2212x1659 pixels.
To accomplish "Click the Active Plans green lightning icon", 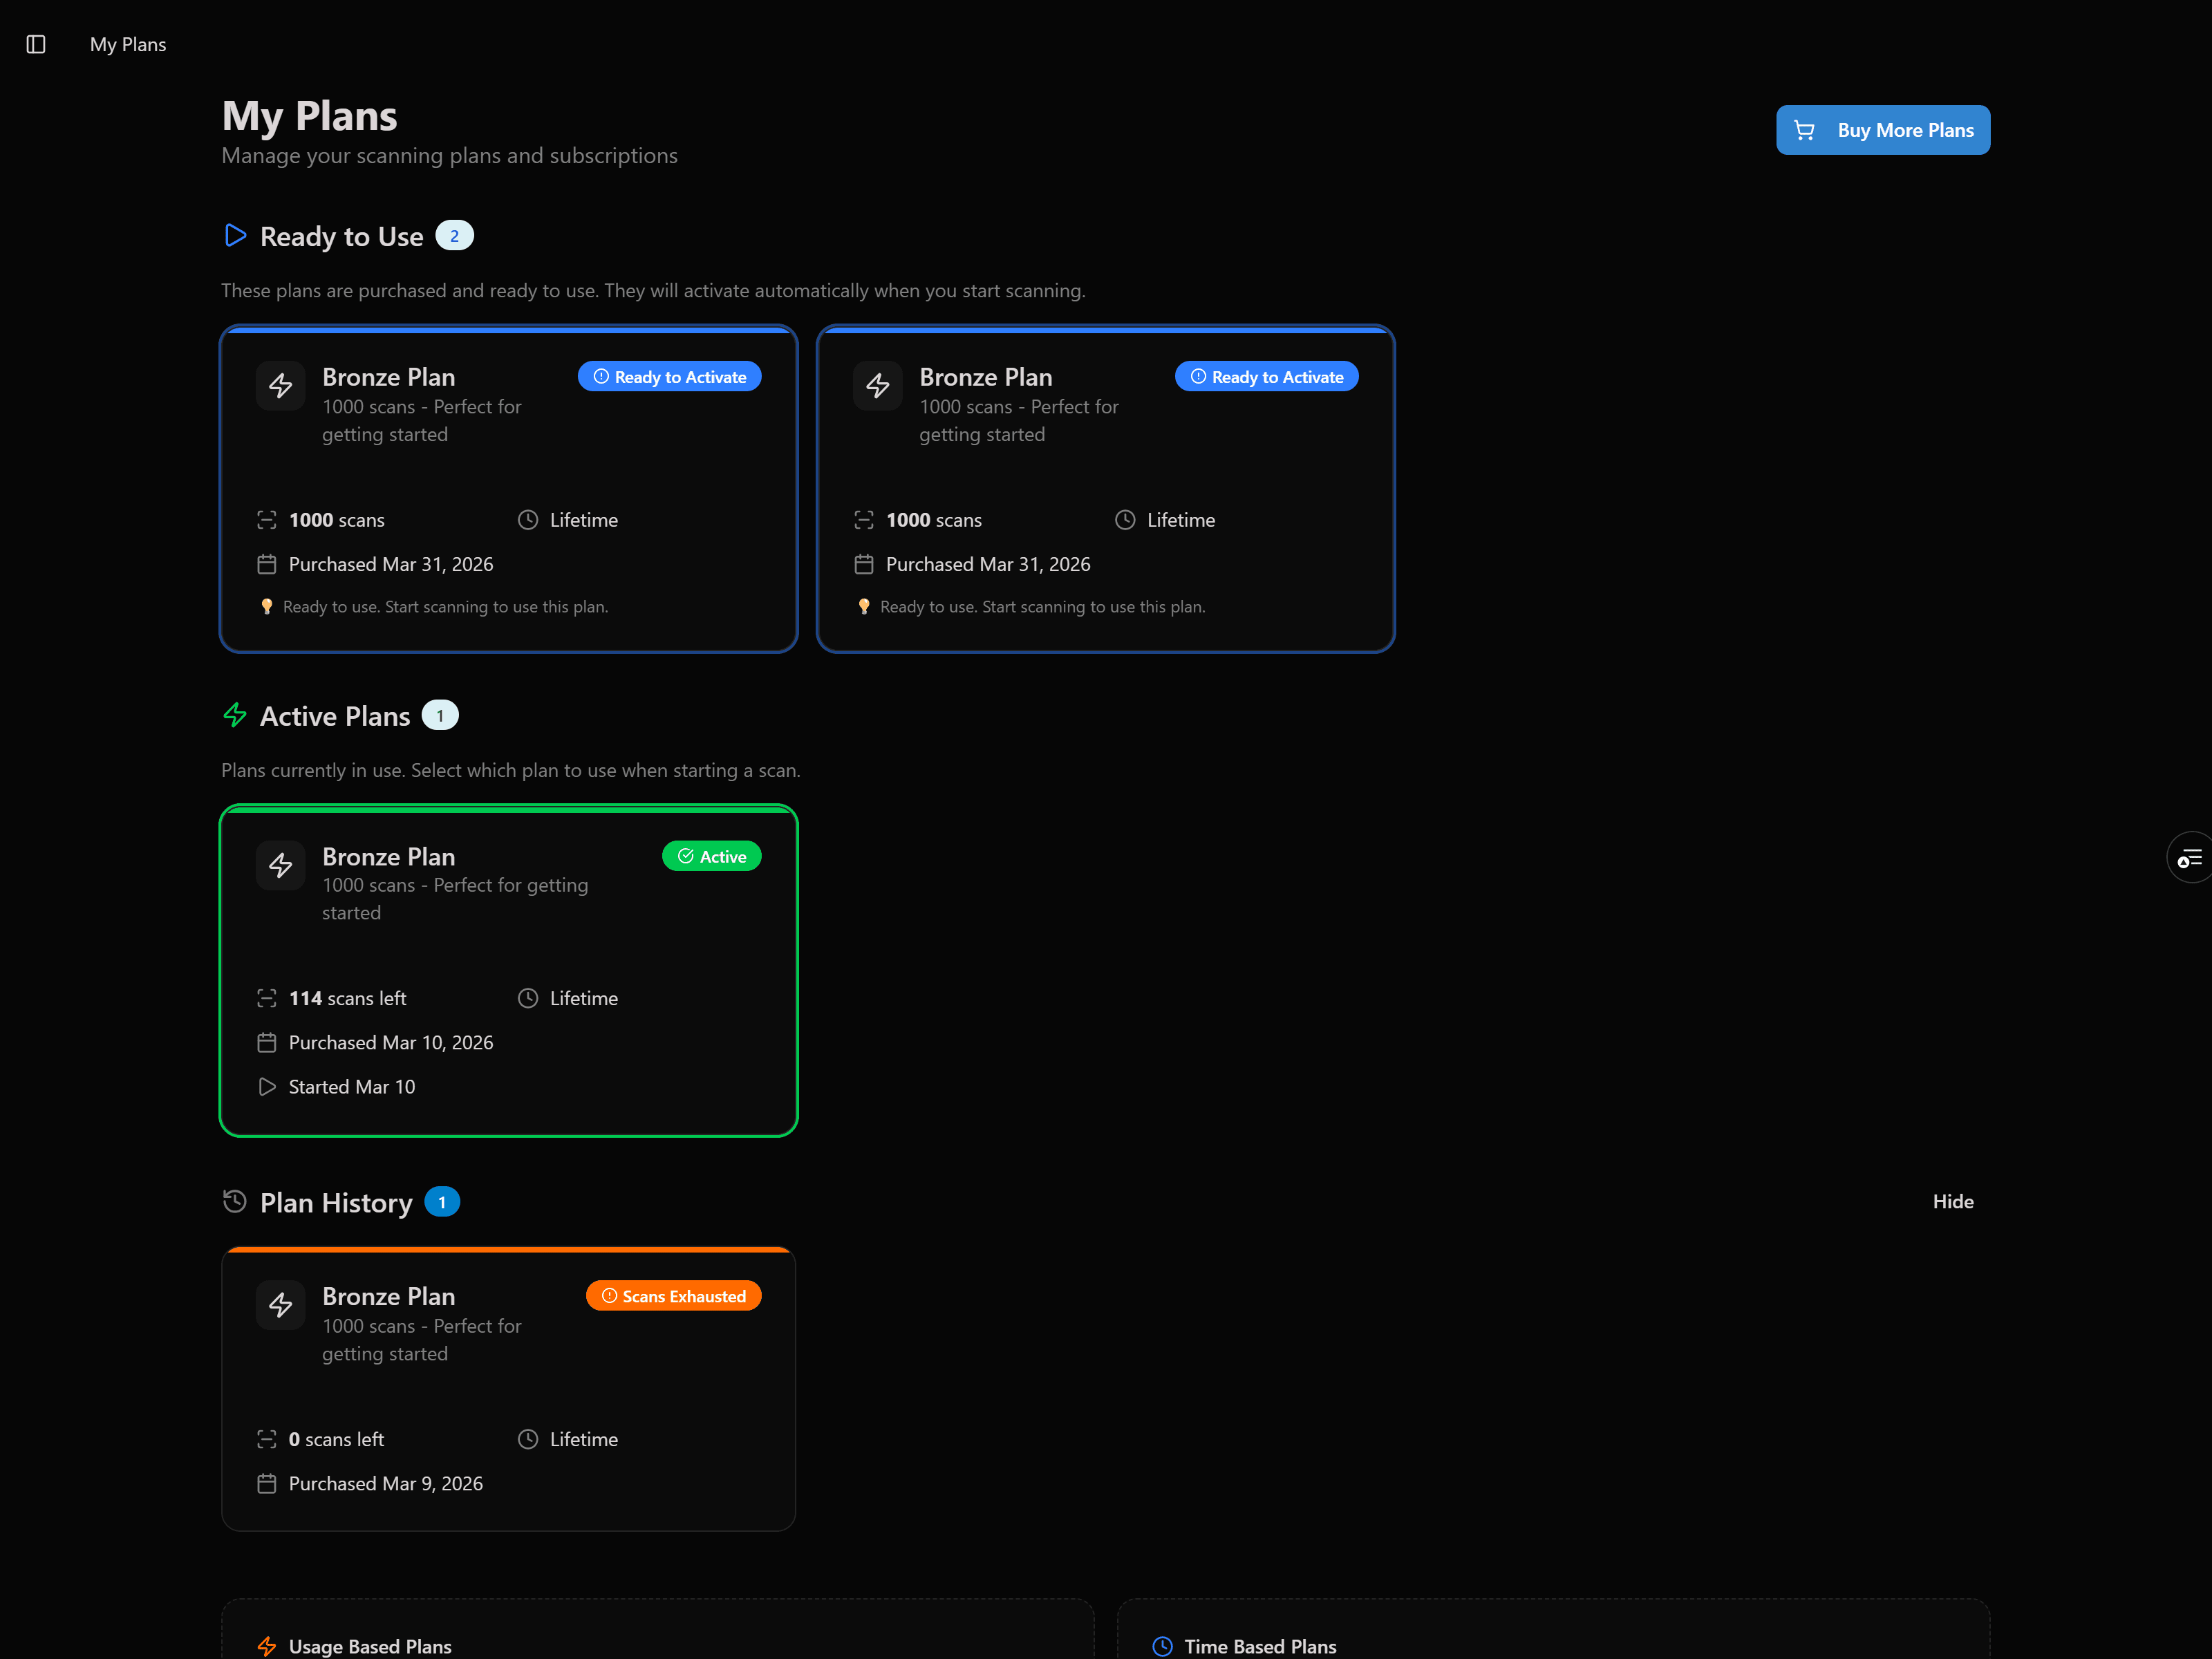I will [x=235, y=715].
